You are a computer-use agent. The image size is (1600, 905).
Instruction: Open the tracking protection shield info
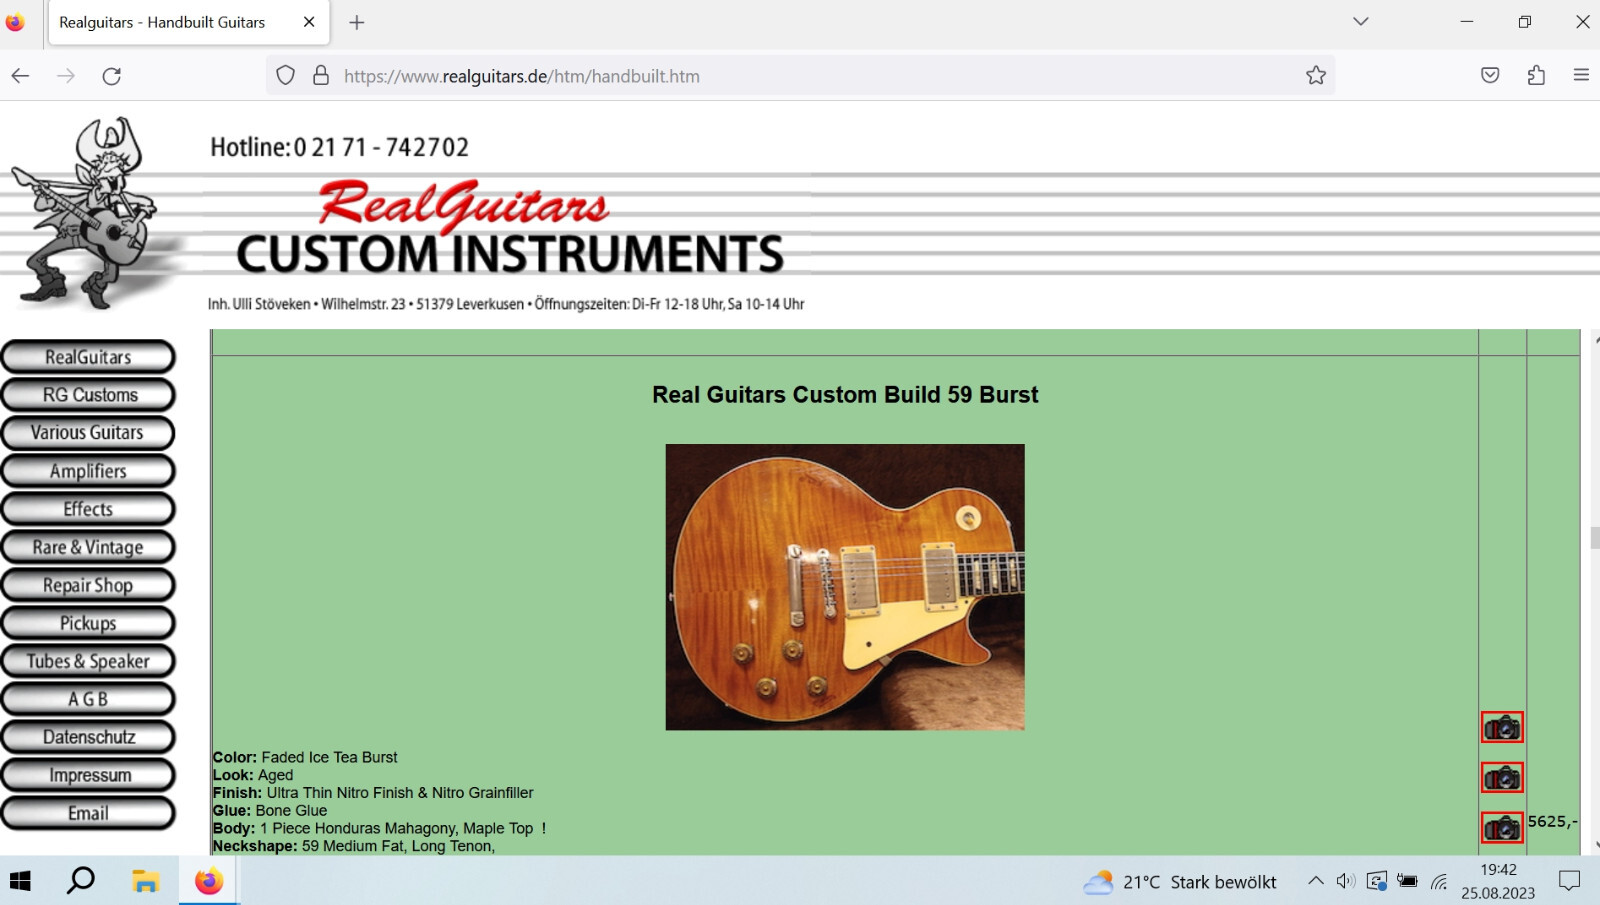coord(286,76)
